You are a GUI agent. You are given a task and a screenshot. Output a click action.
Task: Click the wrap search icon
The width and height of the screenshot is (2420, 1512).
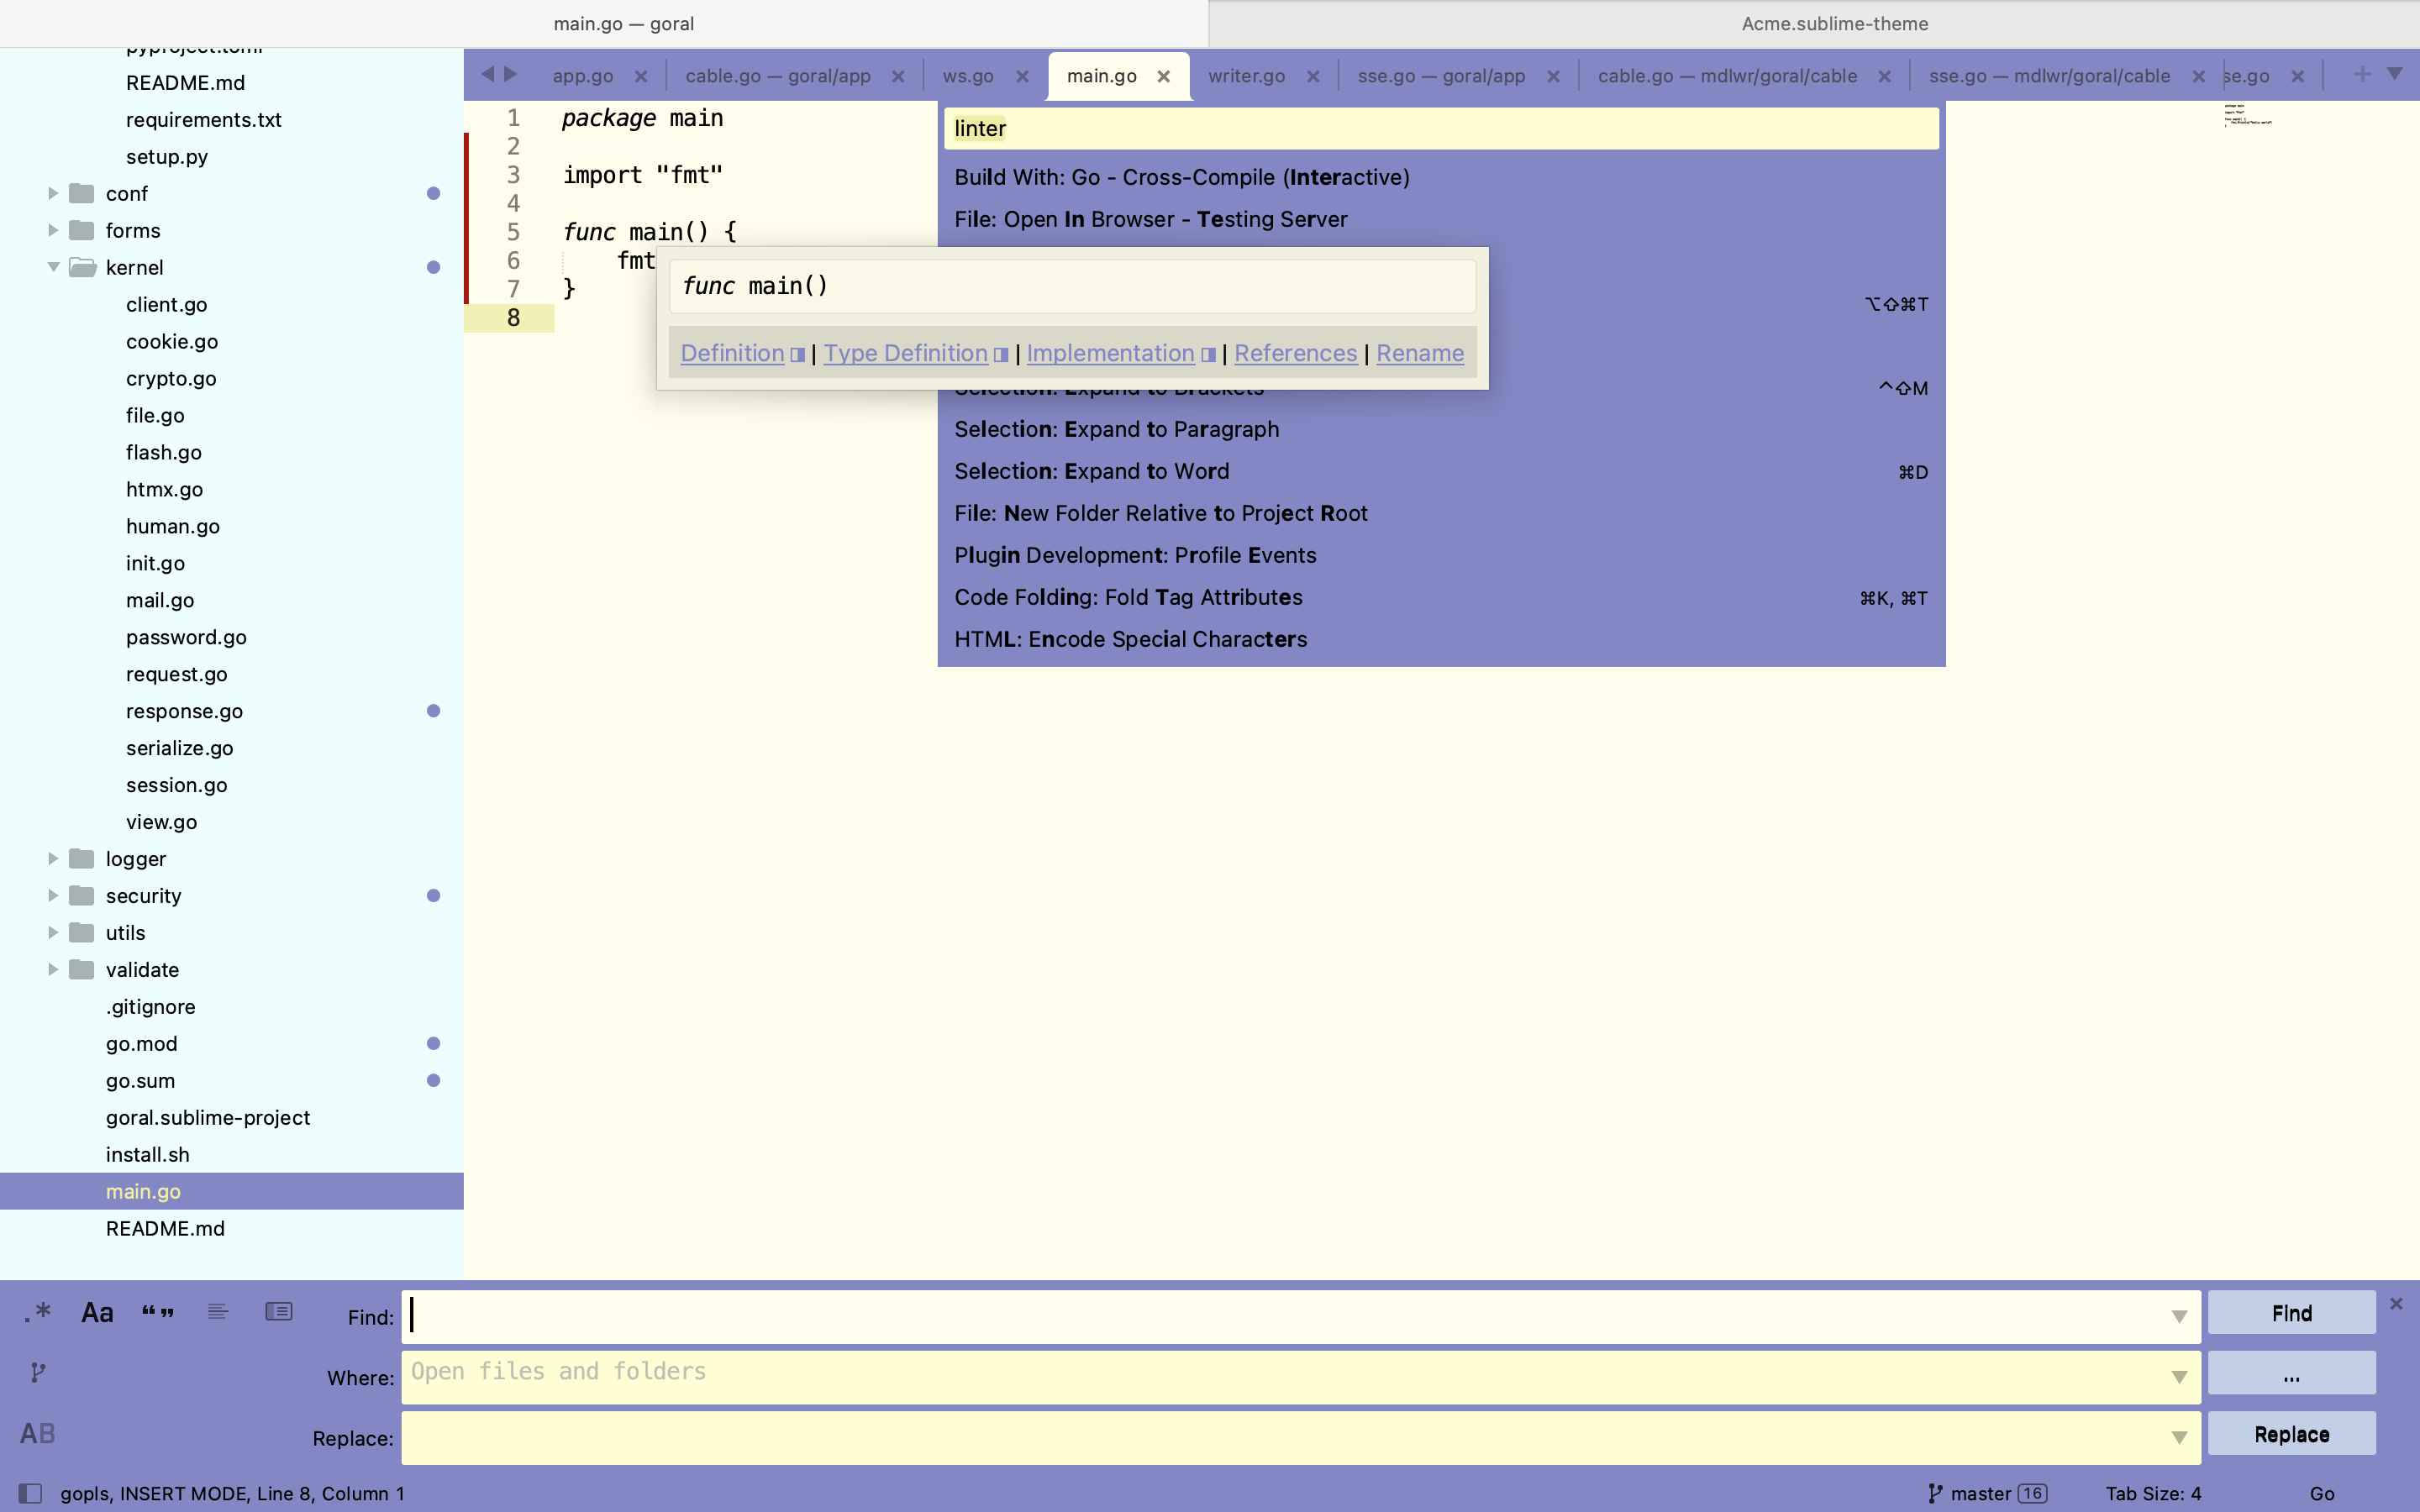click(x=218, y=1312)
